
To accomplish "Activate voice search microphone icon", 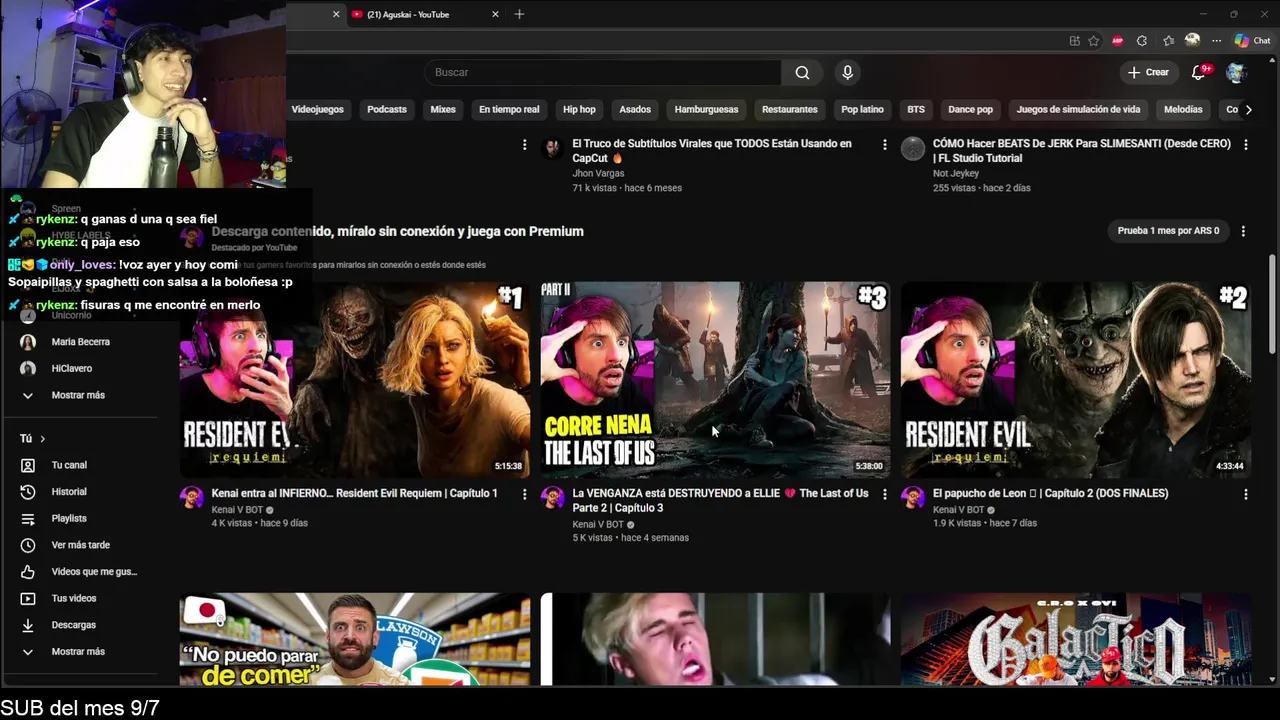I will click(847, 72).
